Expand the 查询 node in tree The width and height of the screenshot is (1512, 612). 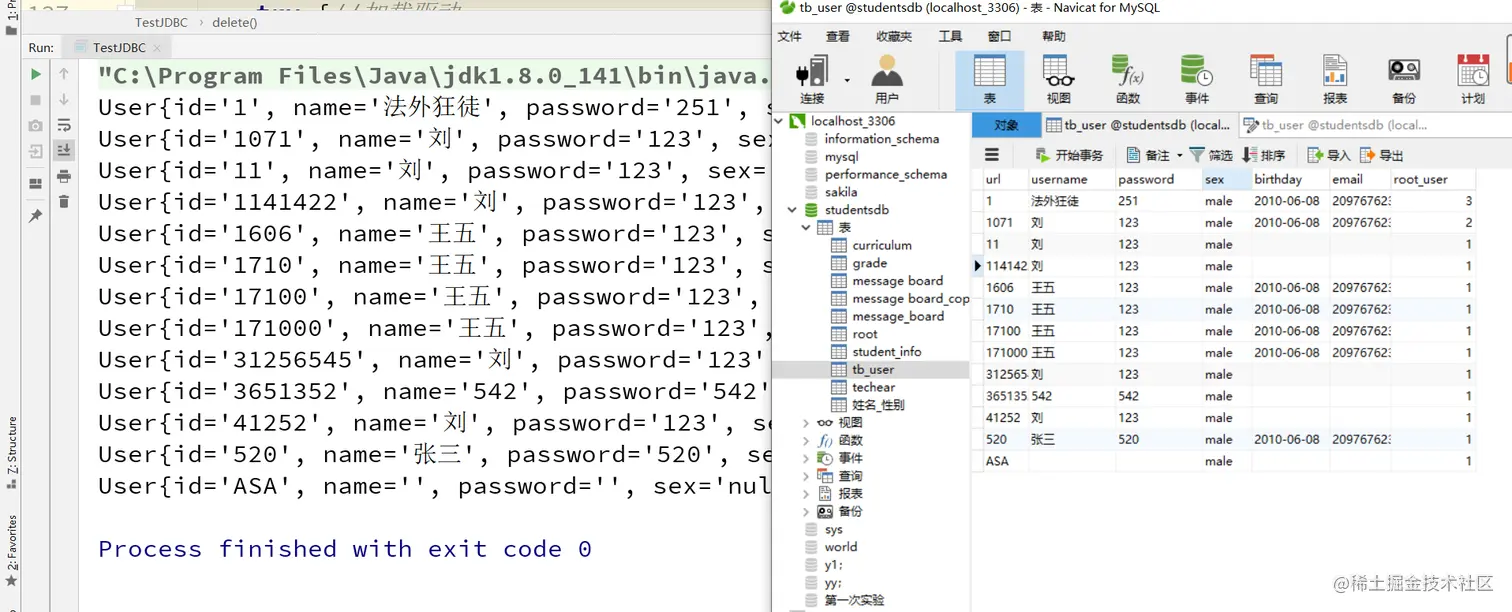pos(806,476)
